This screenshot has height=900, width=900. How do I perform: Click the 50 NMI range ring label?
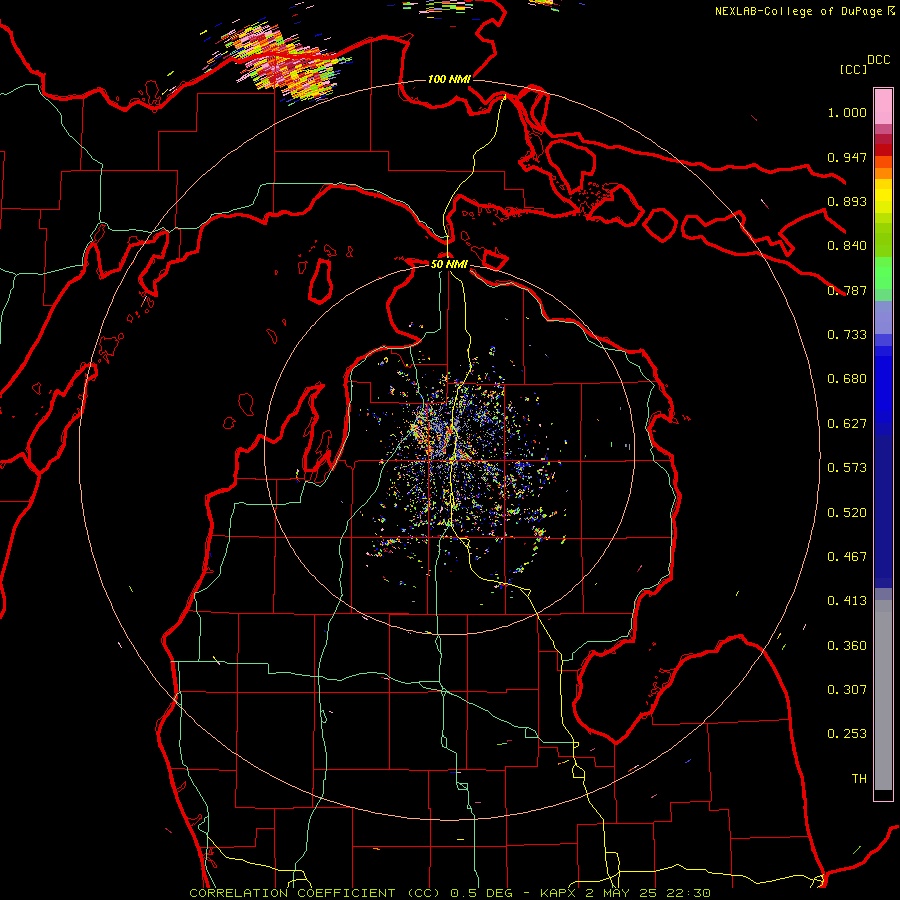[449, 264]
